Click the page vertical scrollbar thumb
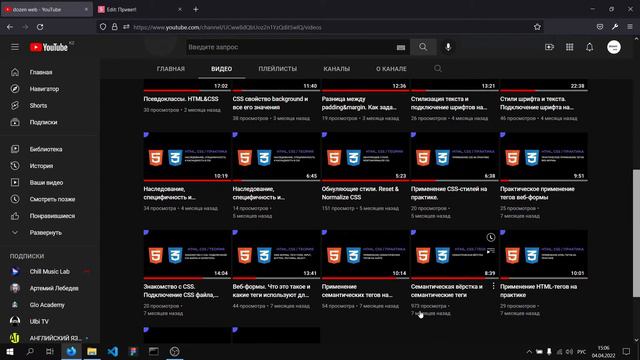The image size is (640, 360). pos(636,233)
